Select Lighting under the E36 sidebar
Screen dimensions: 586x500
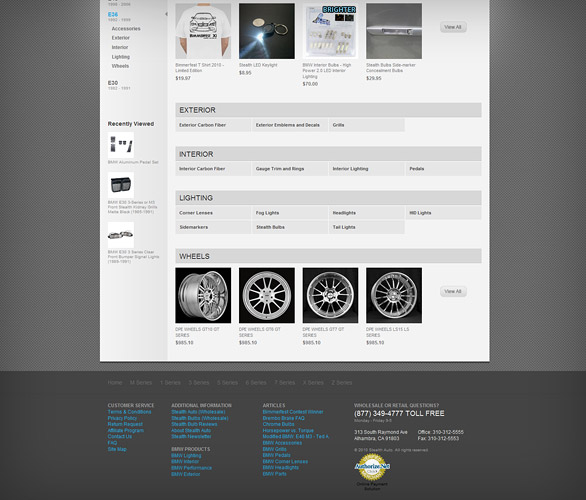tap(121, 57)
